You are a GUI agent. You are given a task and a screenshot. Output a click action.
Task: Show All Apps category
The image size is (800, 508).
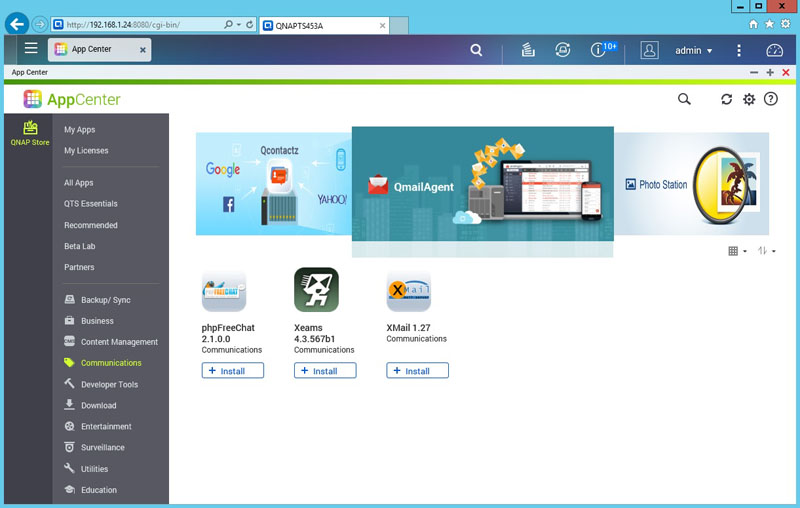(79, 183)
